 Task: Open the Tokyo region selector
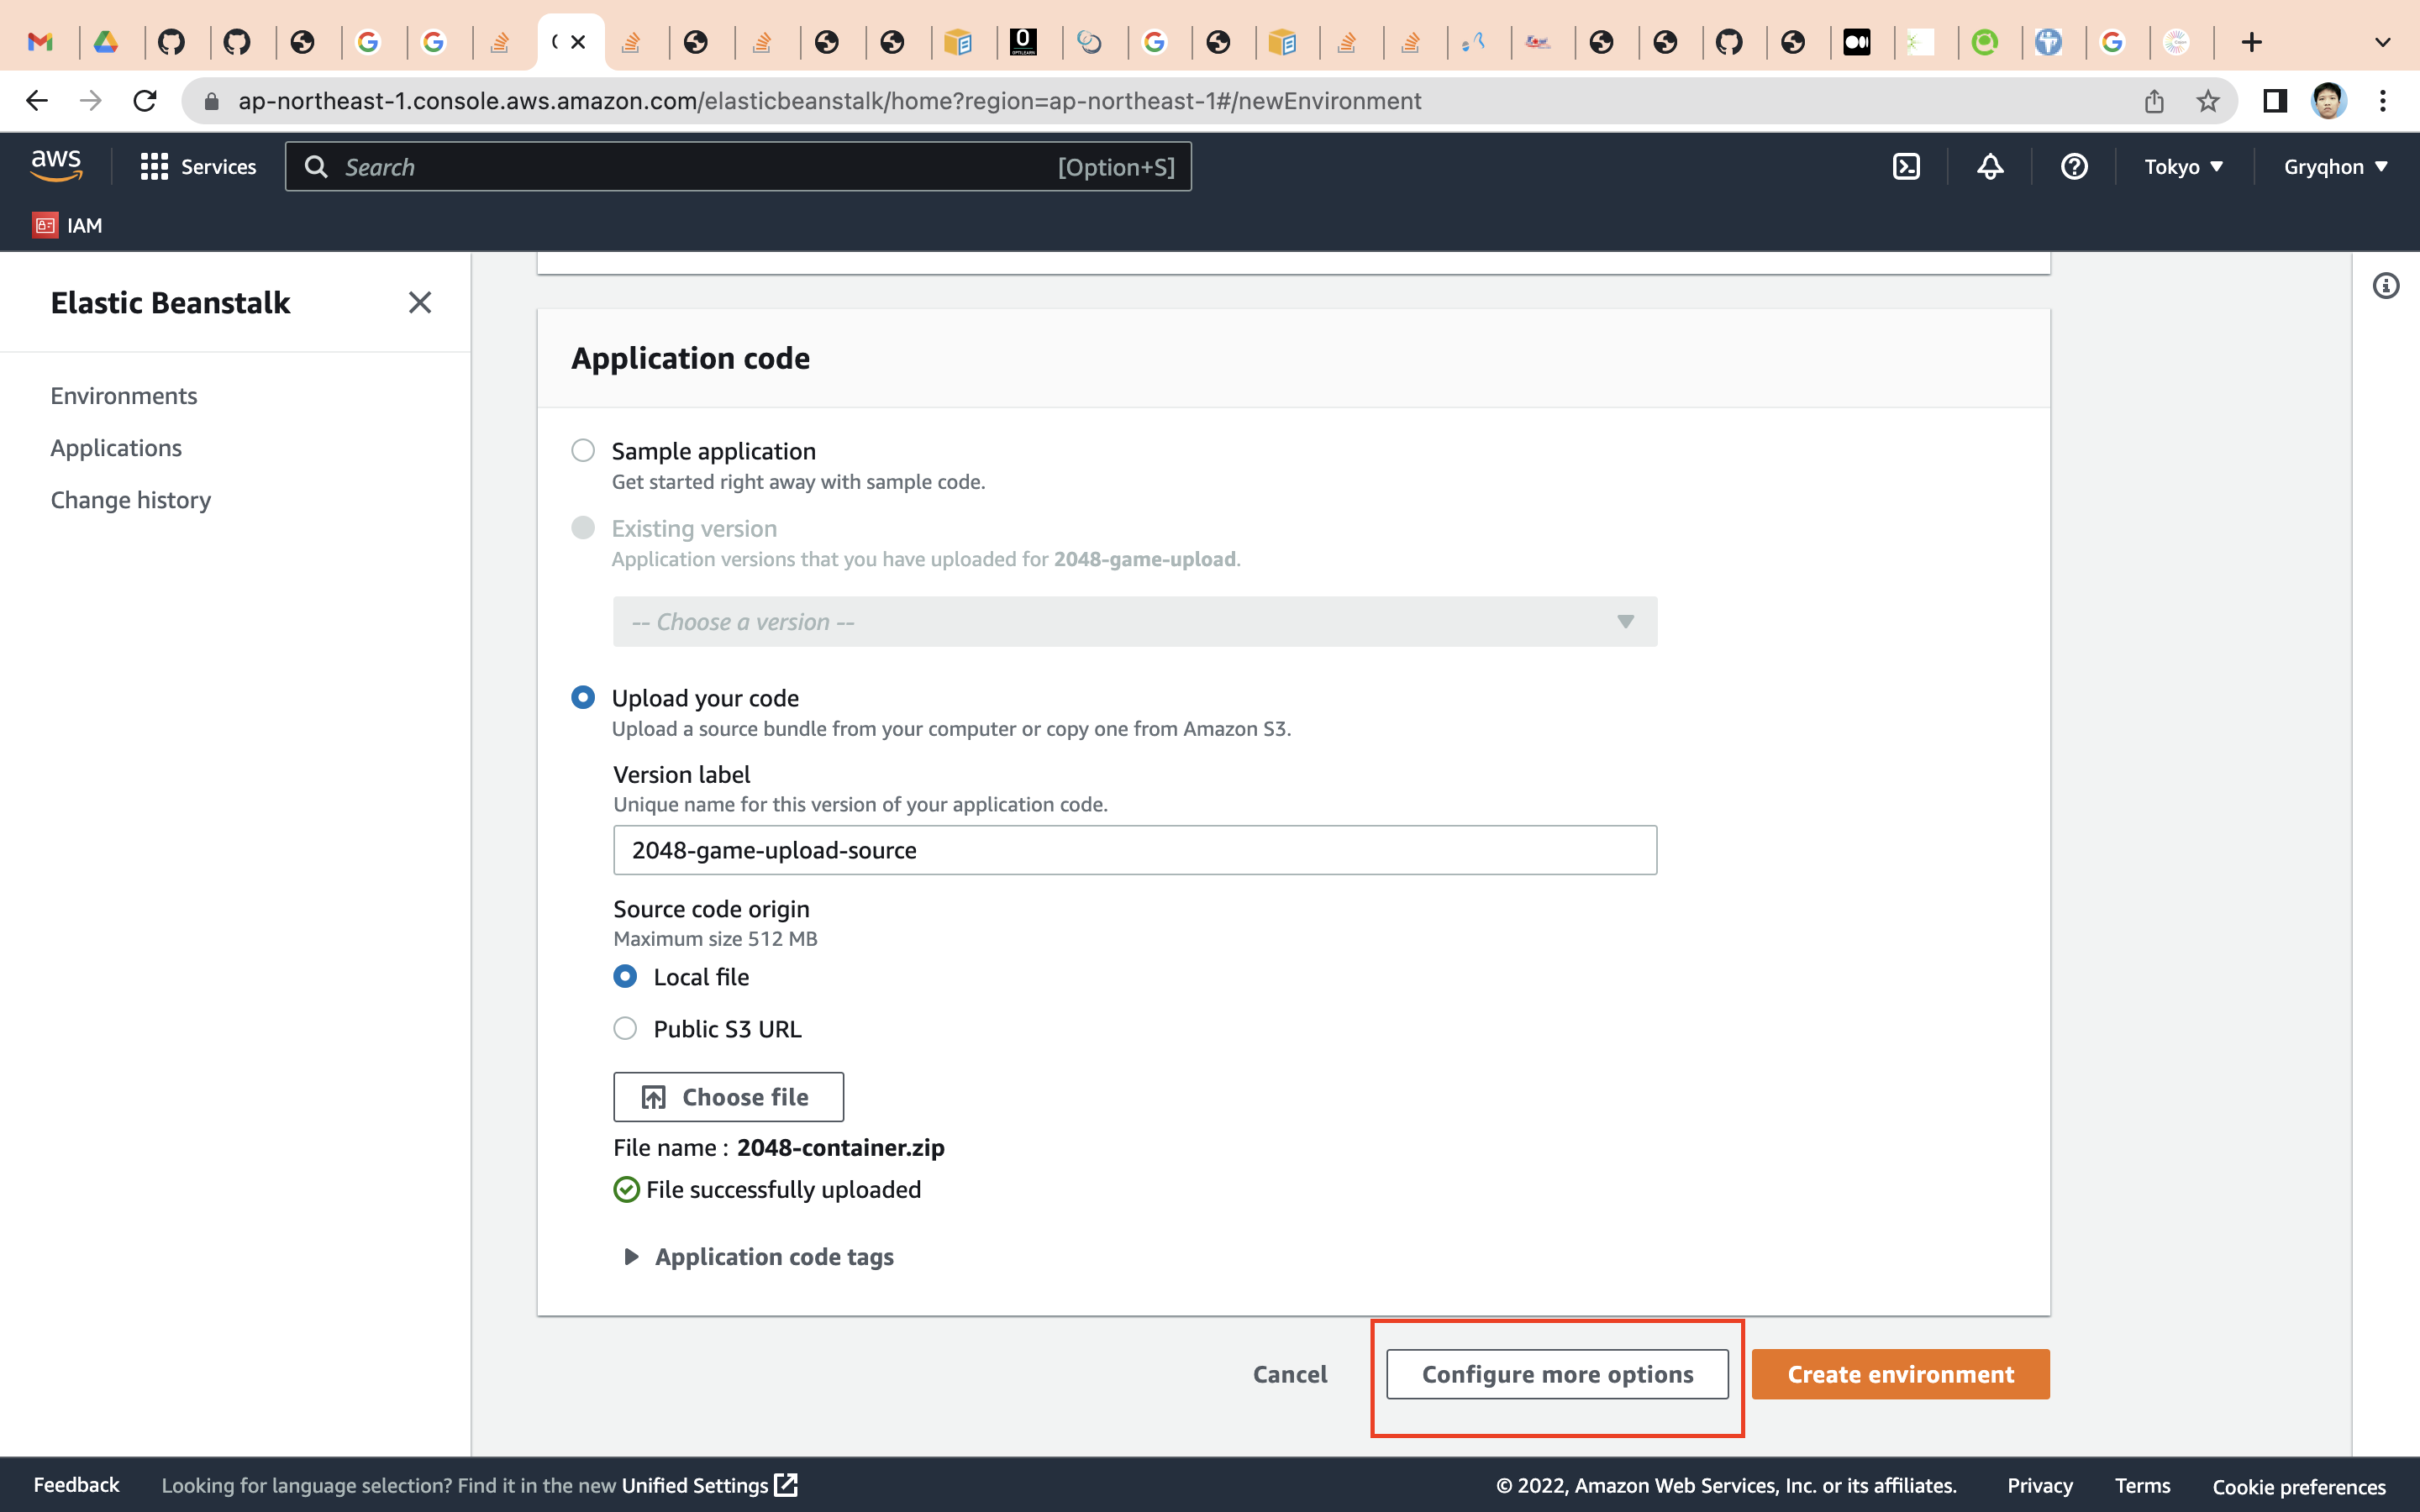[x=2184, y=166]
